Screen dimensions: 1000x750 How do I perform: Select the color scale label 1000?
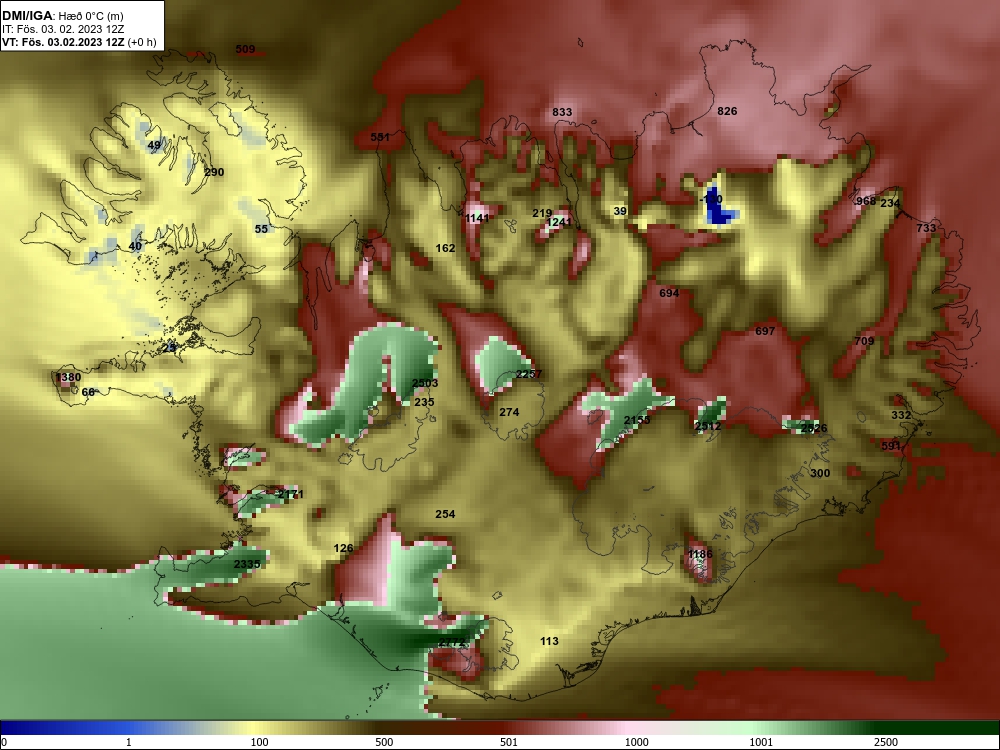coord(636,742)
